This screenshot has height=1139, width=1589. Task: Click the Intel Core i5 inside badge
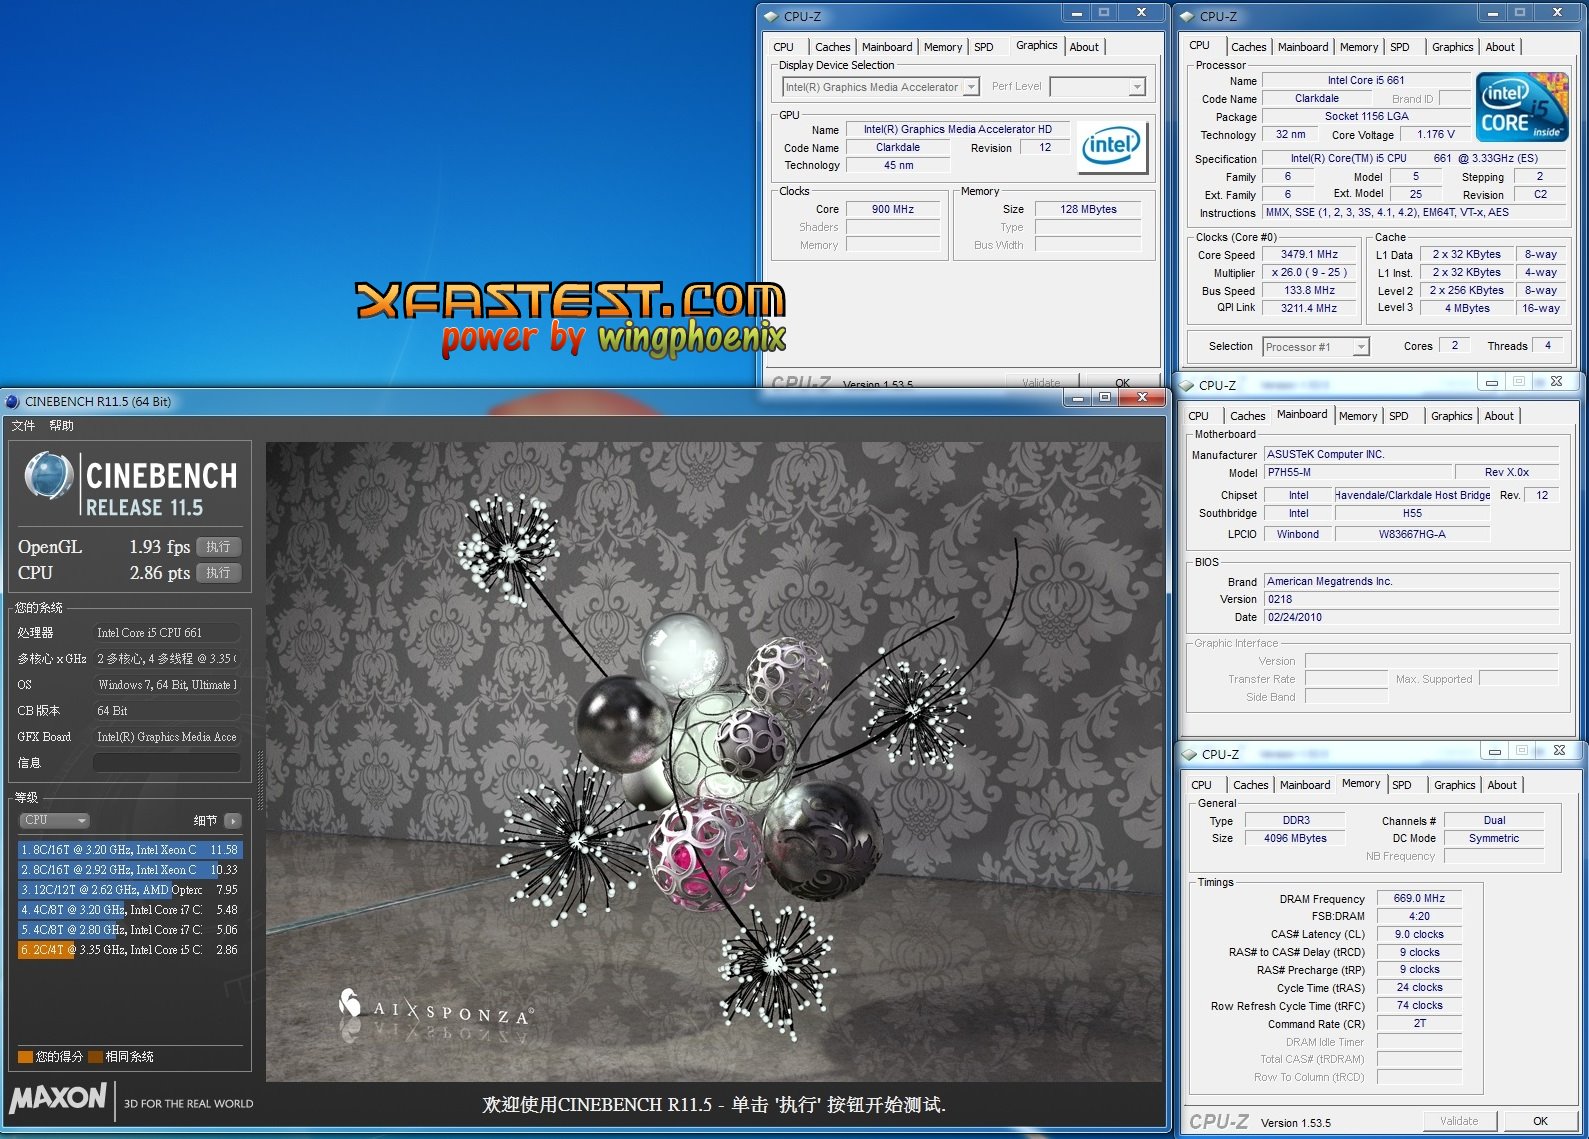pos(1522,107)
